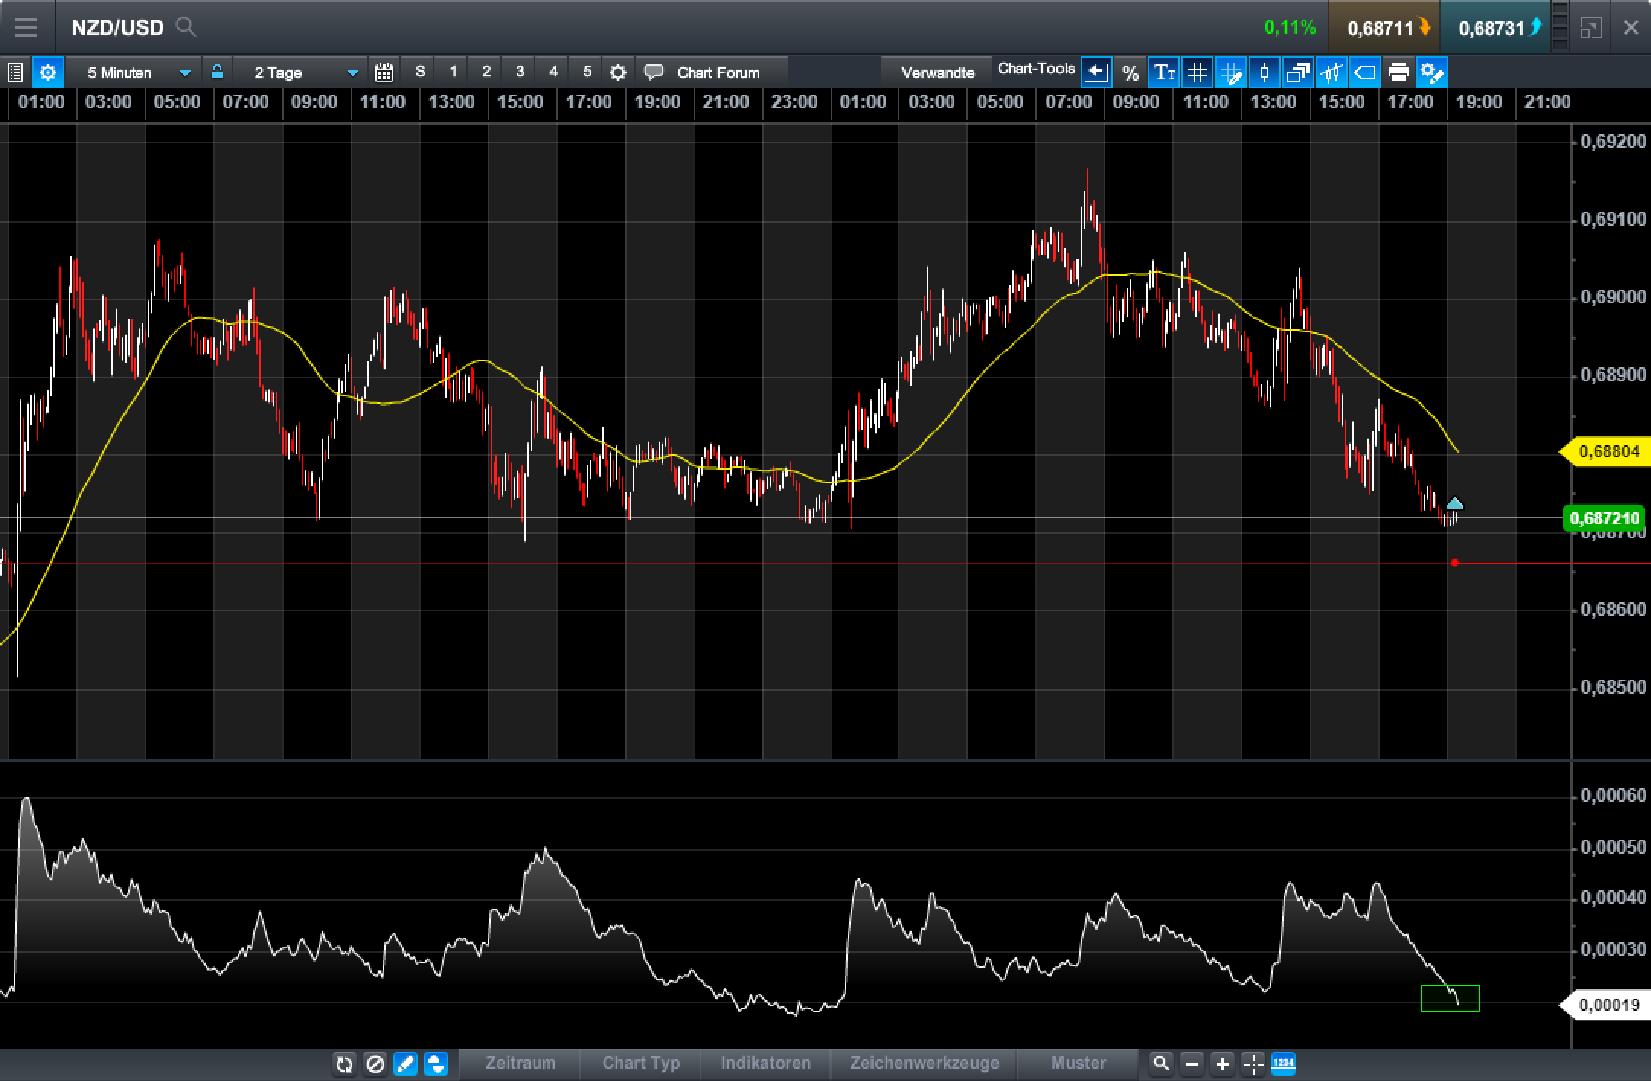Click the Verwandte button
Screen dimensions: 1651x1081
coord(938,71)
